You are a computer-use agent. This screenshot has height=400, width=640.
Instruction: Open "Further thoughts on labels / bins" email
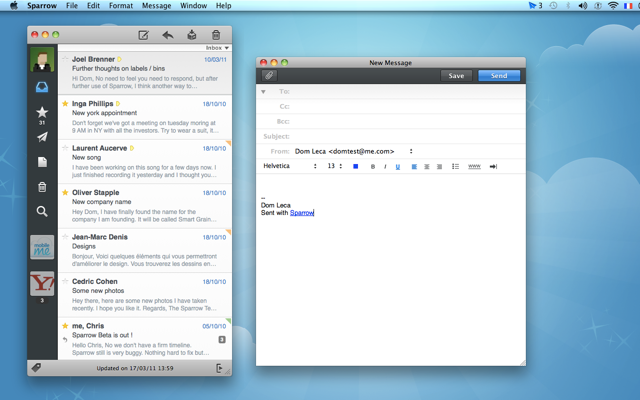point(145,73)
